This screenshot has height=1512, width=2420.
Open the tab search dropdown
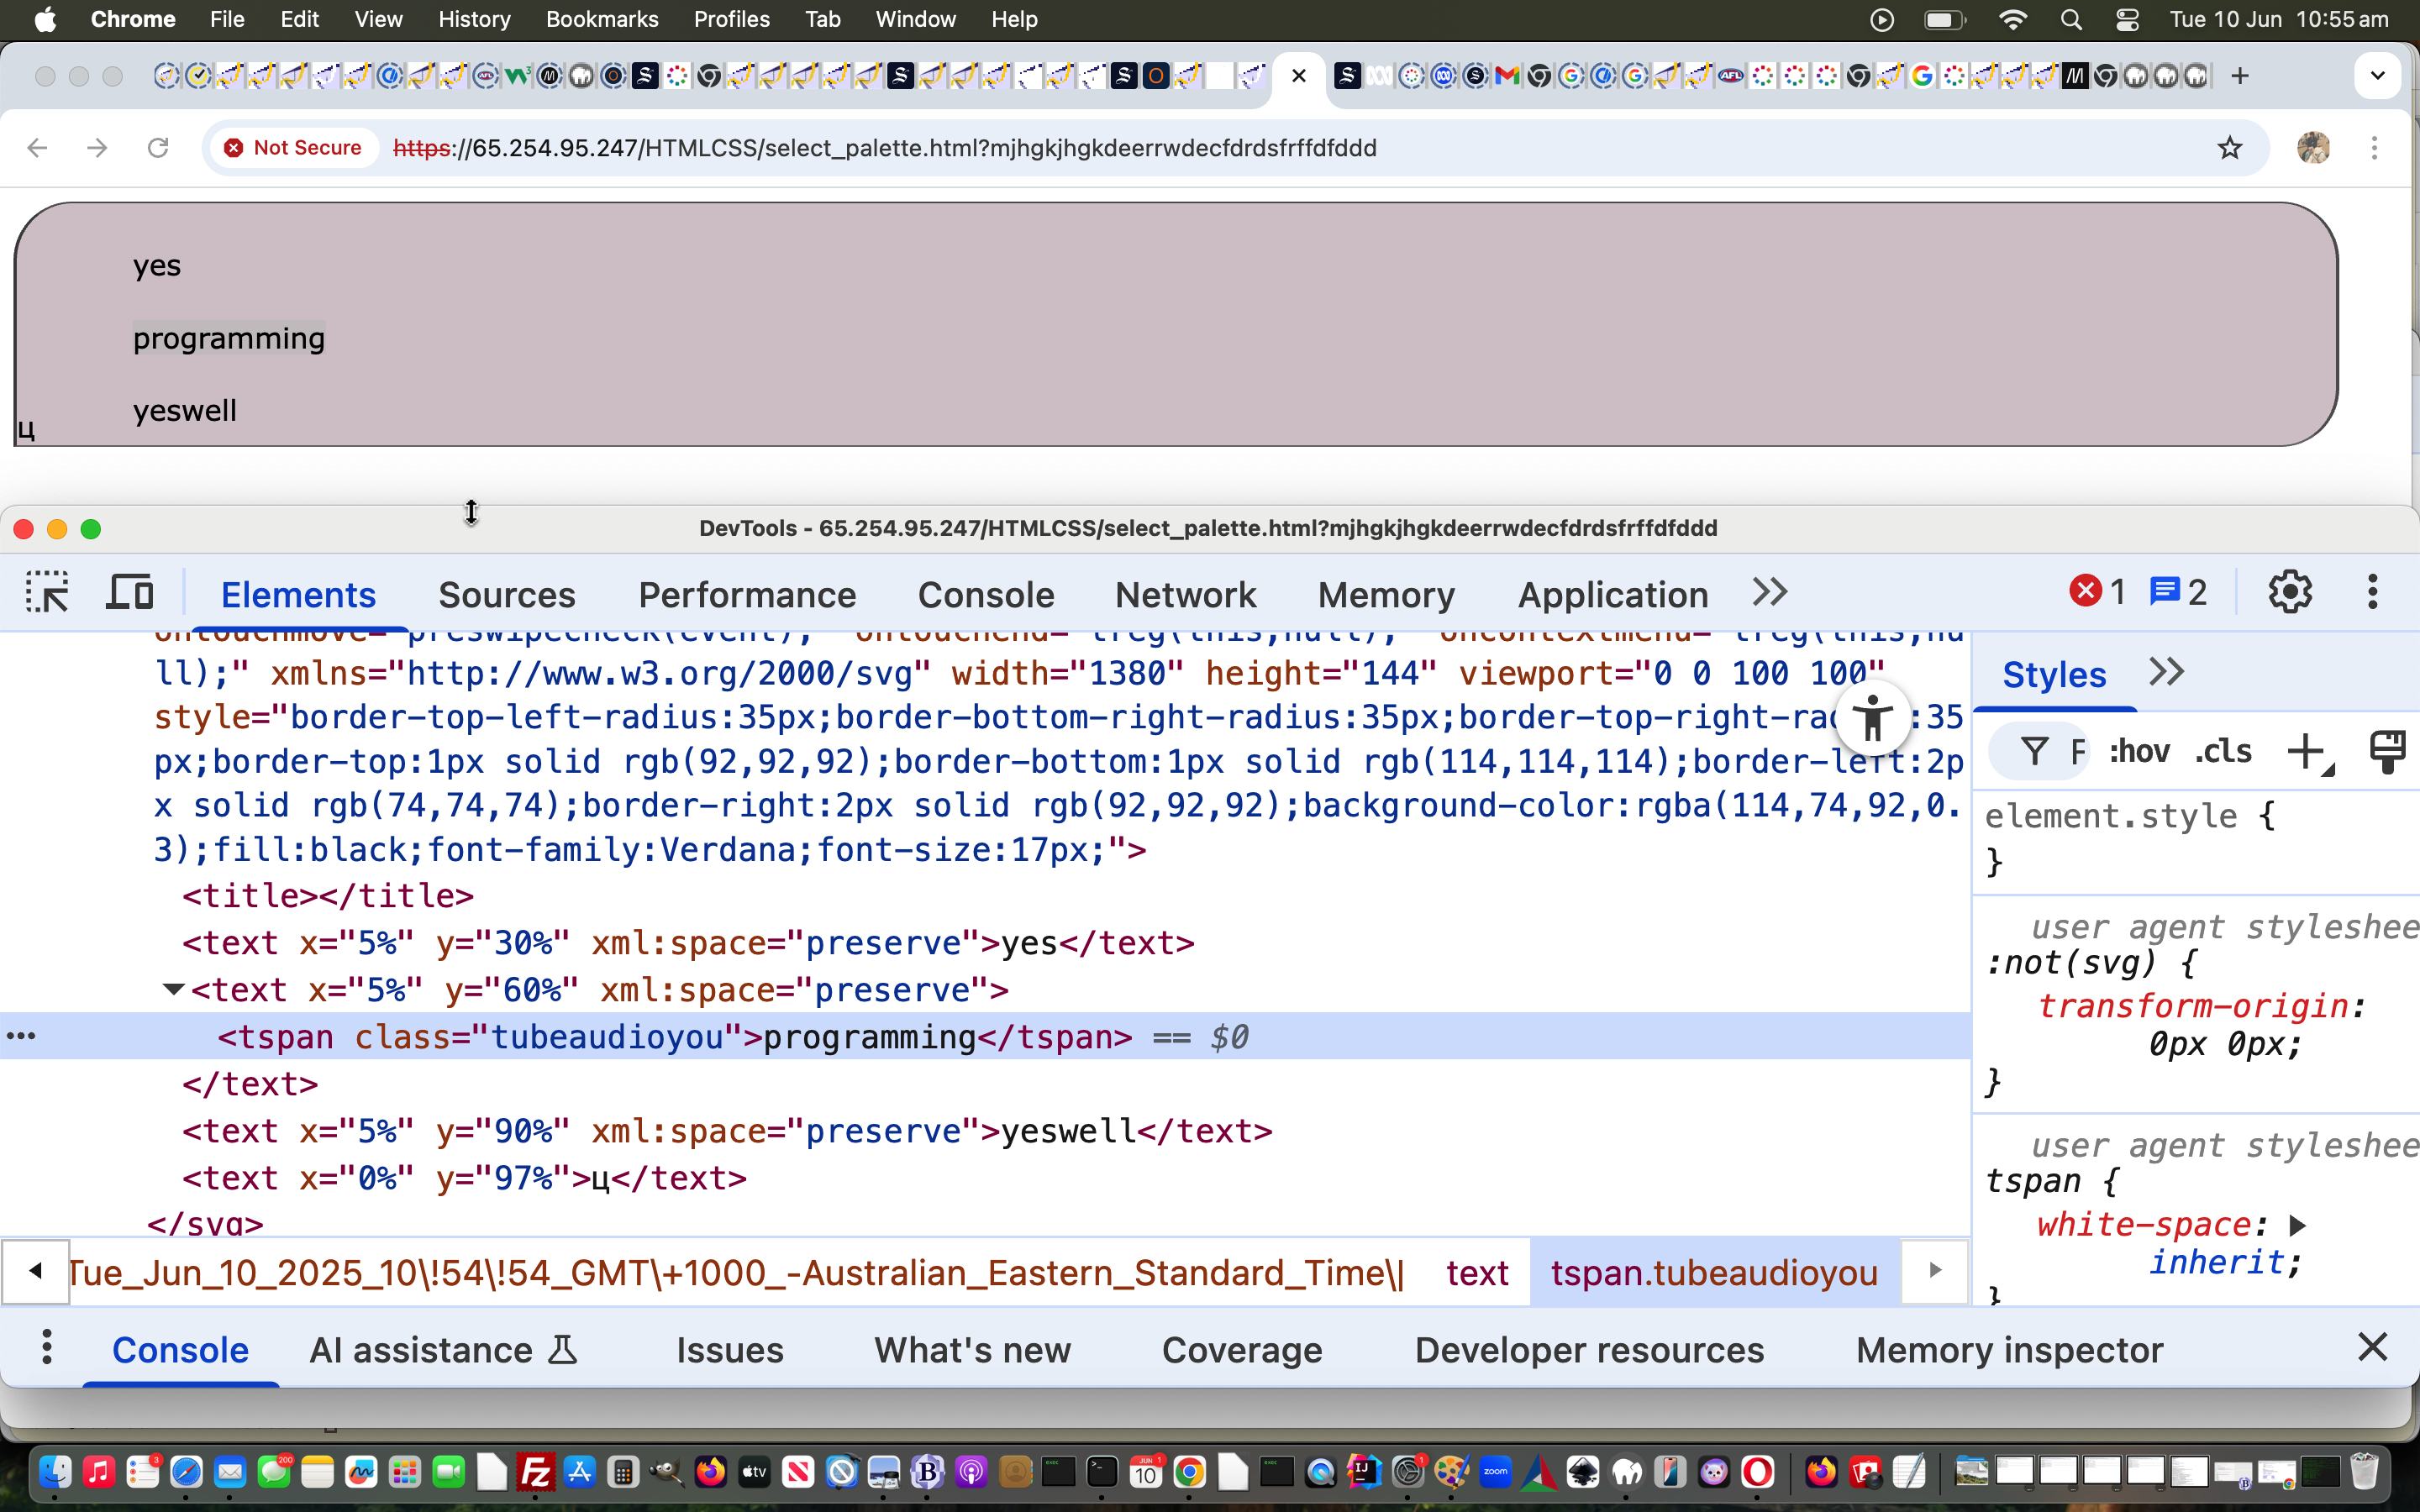(x=2377, y=75)
